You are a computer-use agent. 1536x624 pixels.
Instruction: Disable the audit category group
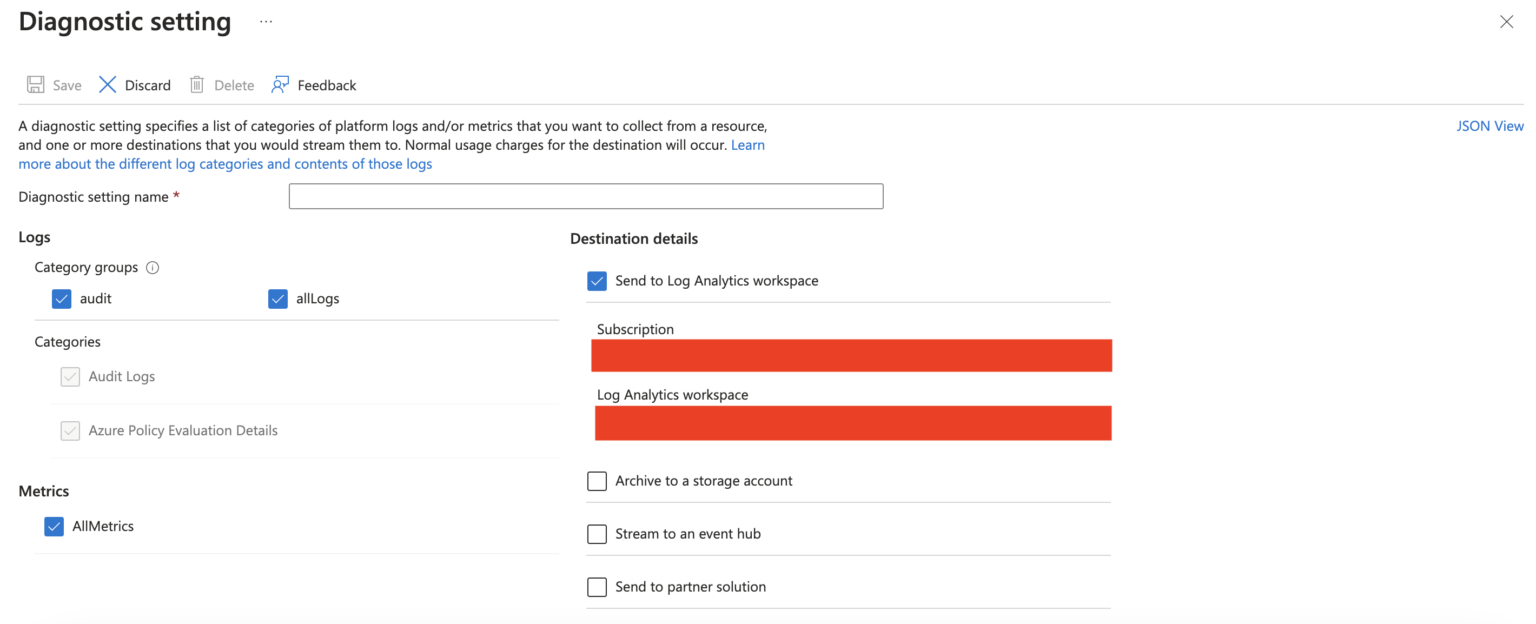(x=61, y=298)
